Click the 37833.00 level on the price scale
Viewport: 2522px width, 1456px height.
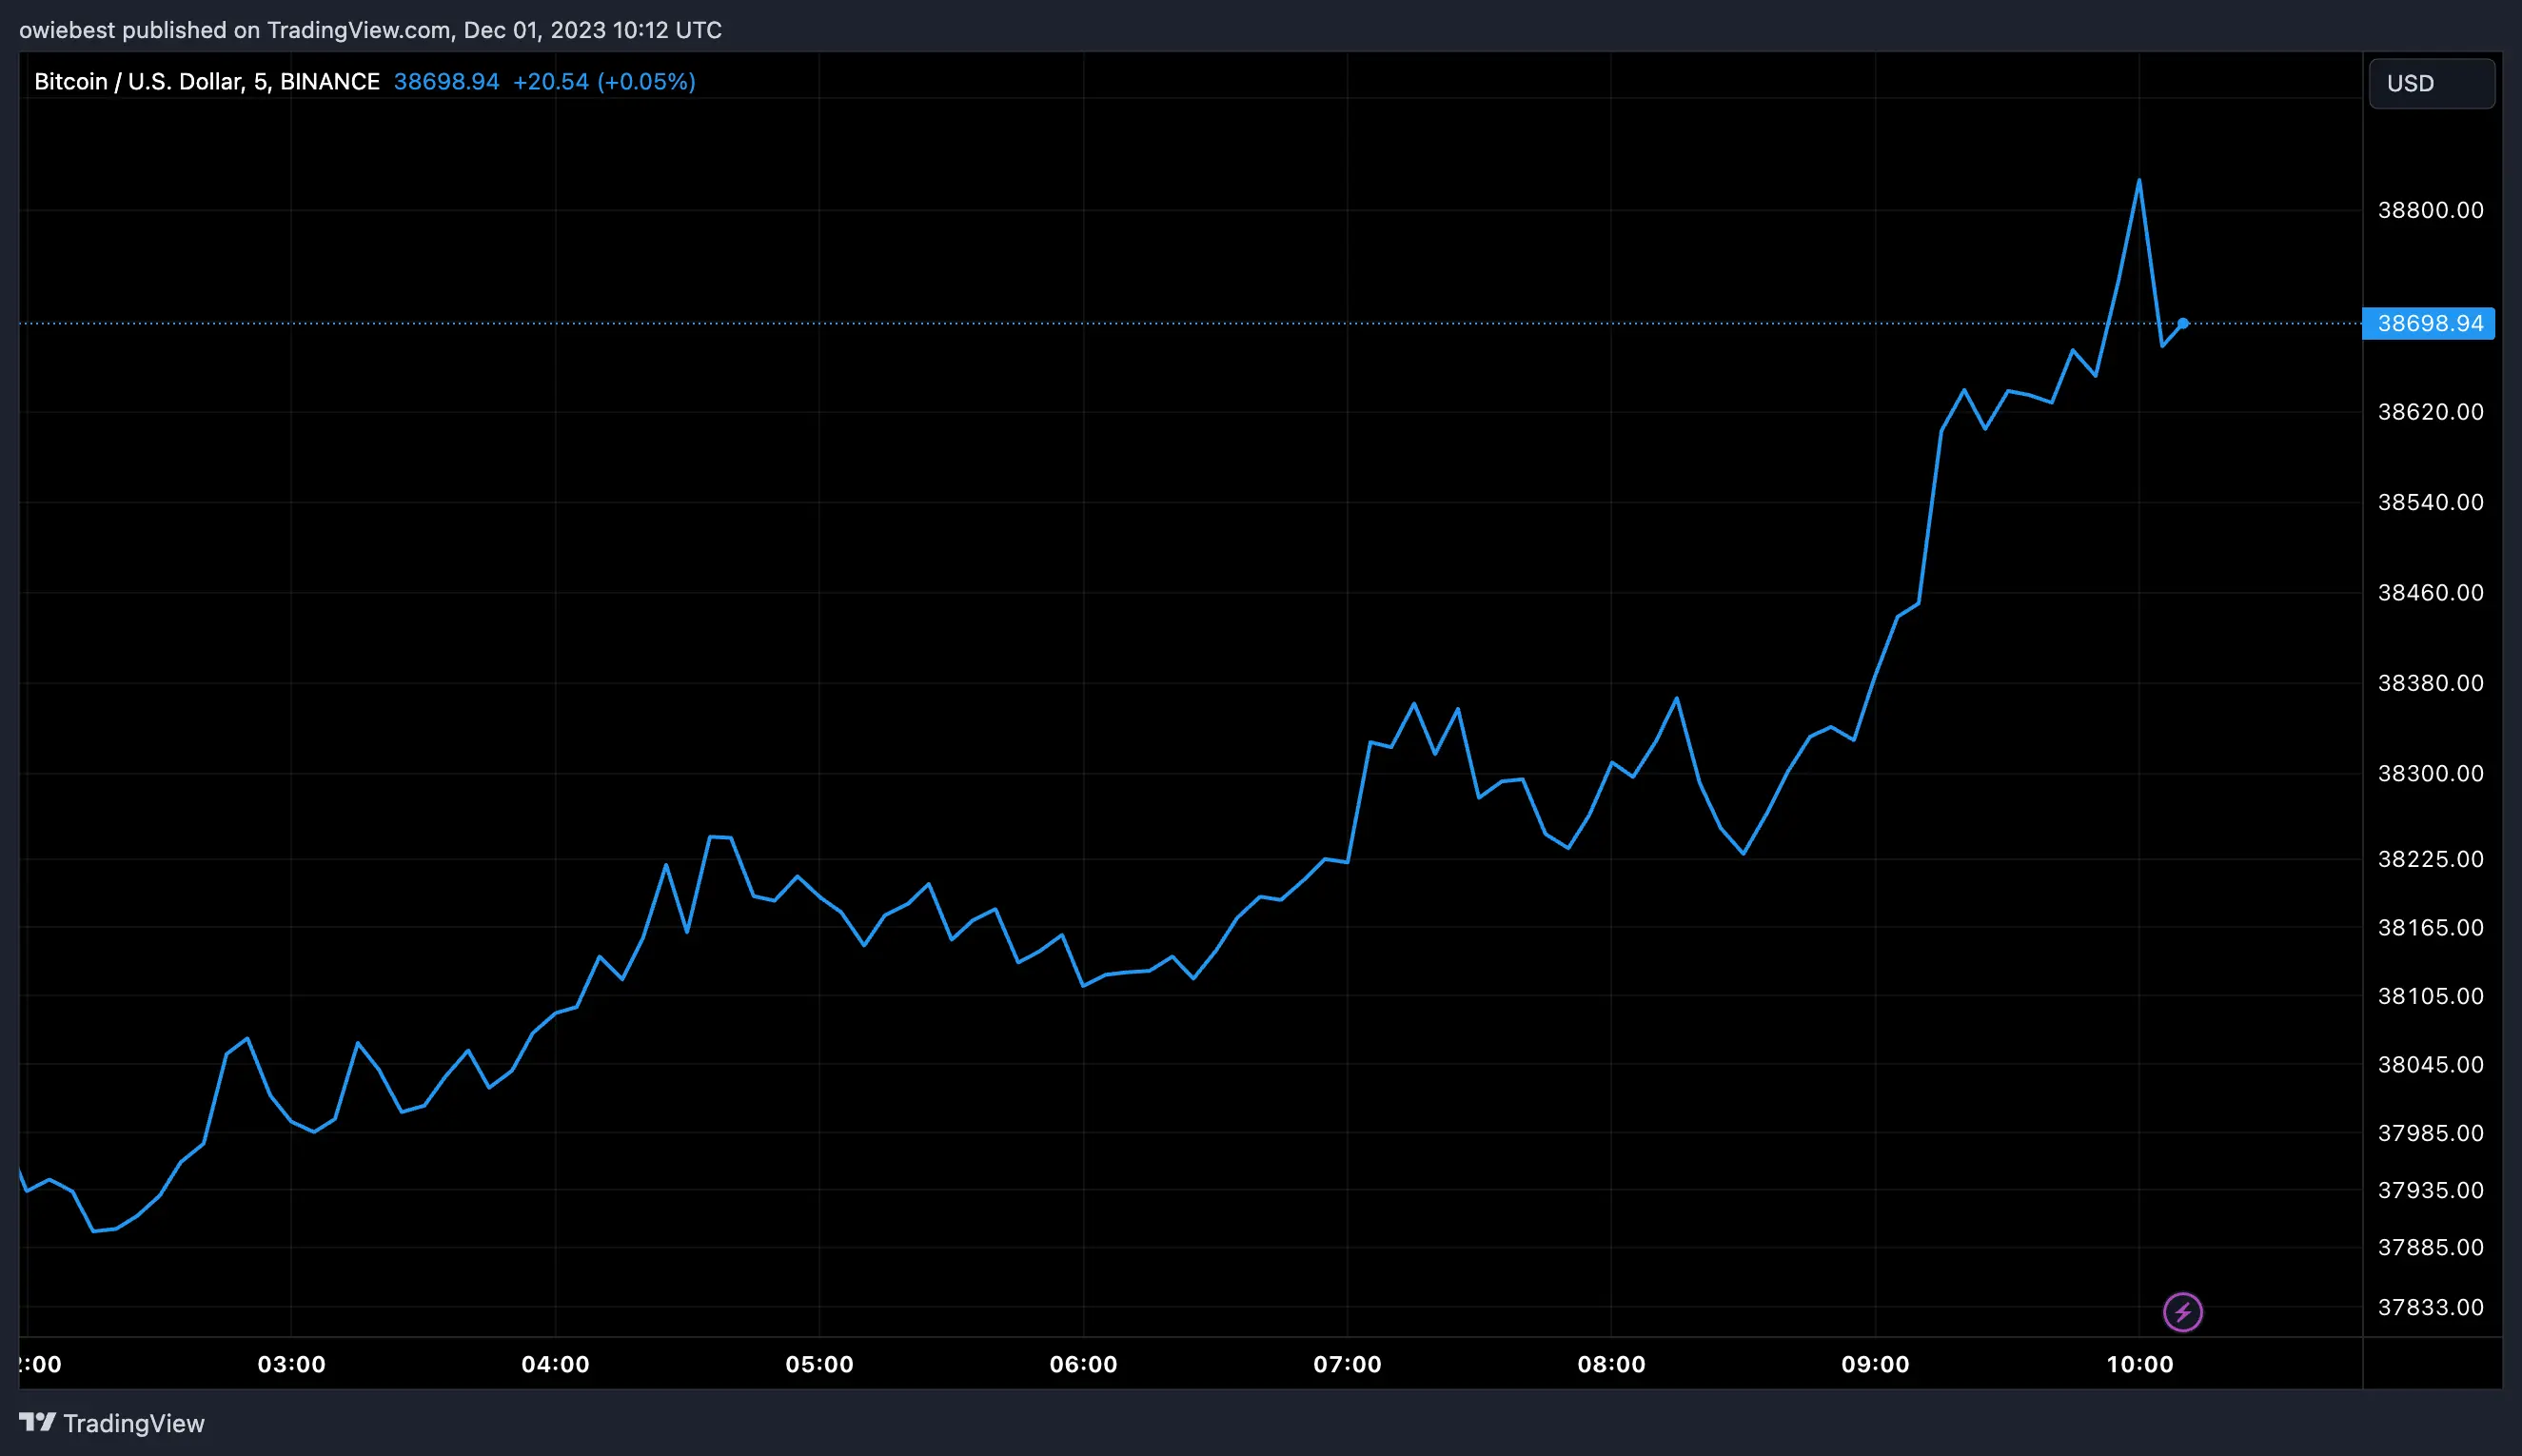click(2432, 1307)
